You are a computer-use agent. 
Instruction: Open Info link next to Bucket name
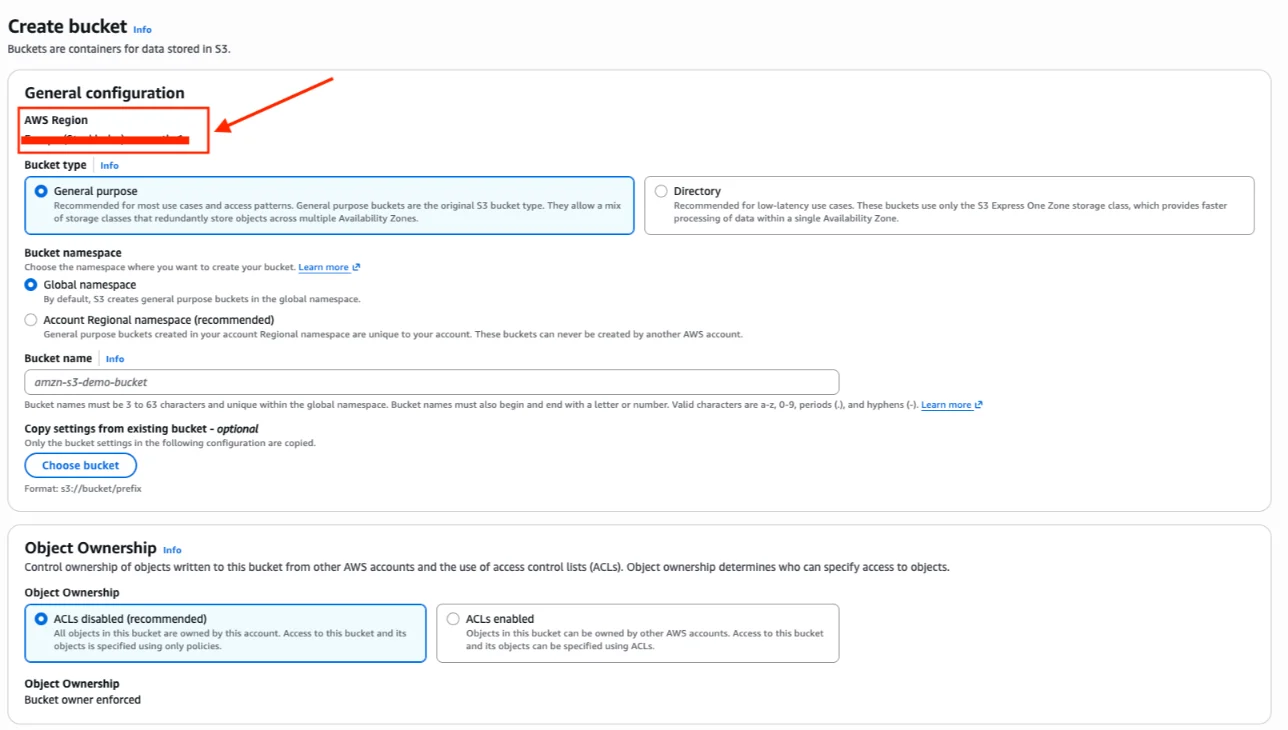[115, 359]
